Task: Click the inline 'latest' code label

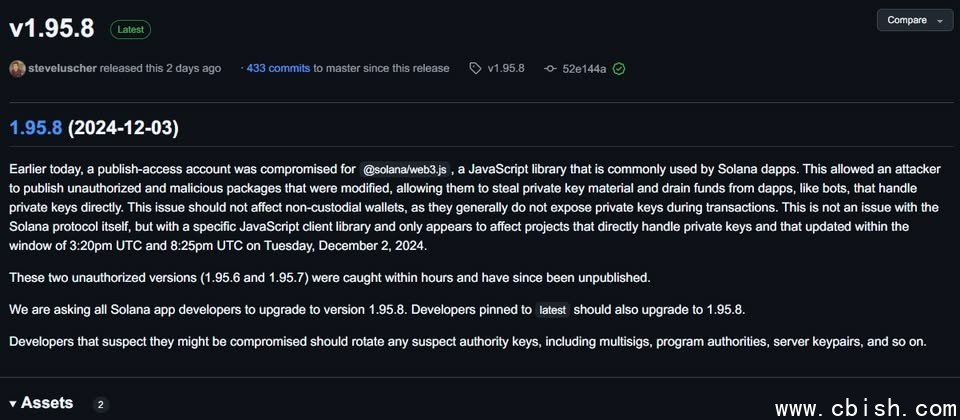Action: [x=552, y=310]
